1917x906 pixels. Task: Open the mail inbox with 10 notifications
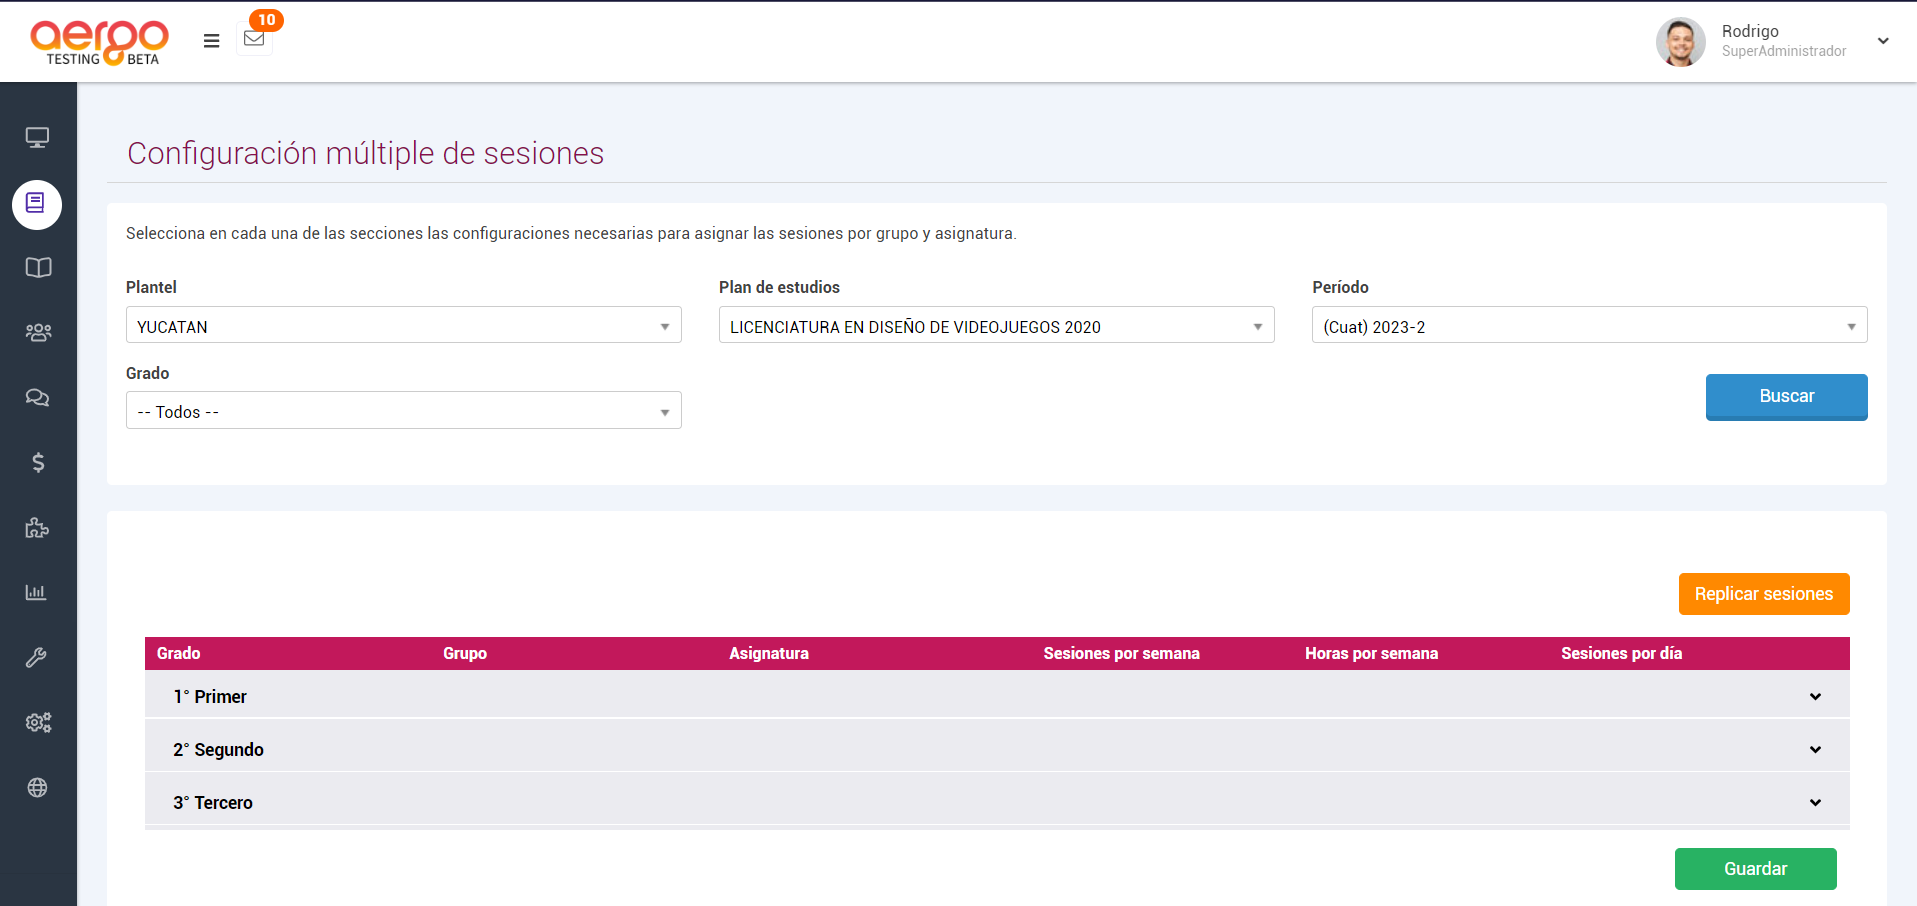[254, 39]
